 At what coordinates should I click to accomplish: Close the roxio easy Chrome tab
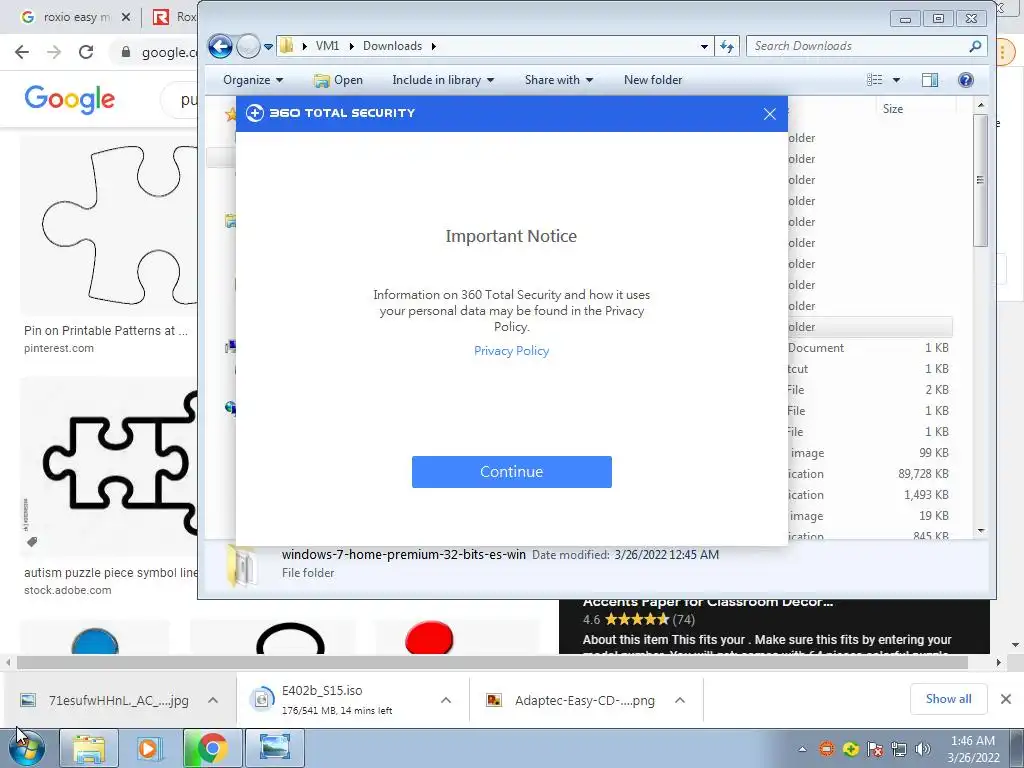(126, 17)
